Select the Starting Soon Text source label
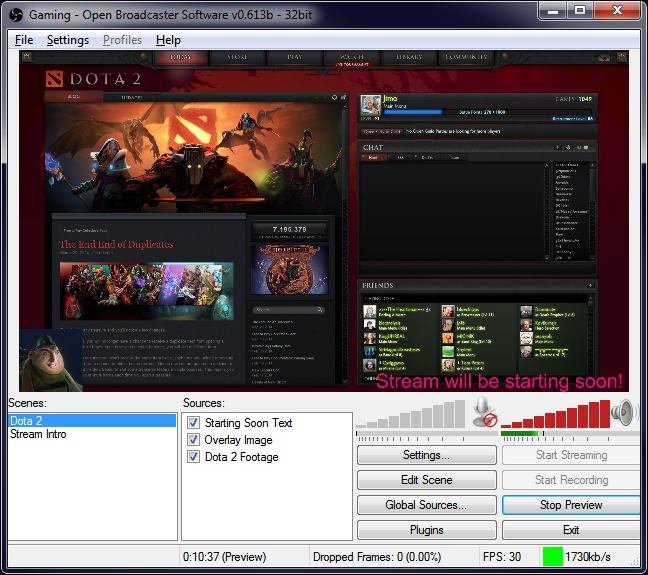The height and width of the screenshot is (575, 648). (x=248, y=423)
